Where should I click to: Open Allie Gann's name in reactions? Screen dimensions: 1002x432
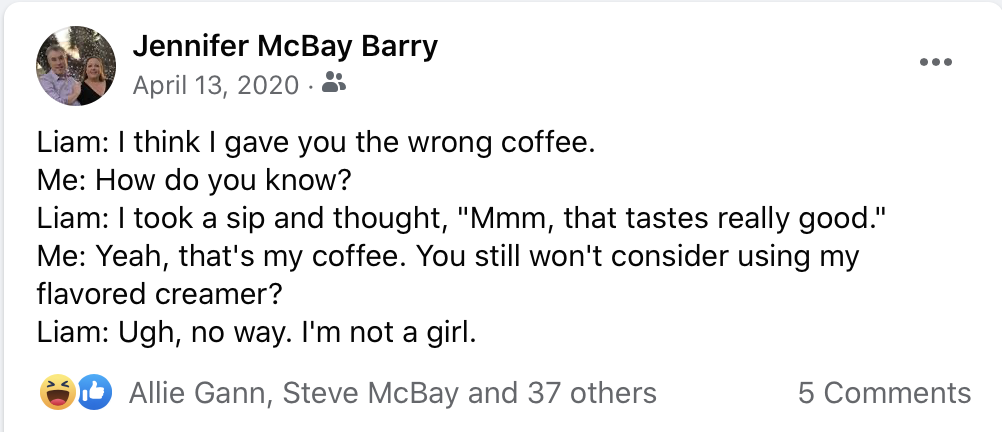point(198,393)
